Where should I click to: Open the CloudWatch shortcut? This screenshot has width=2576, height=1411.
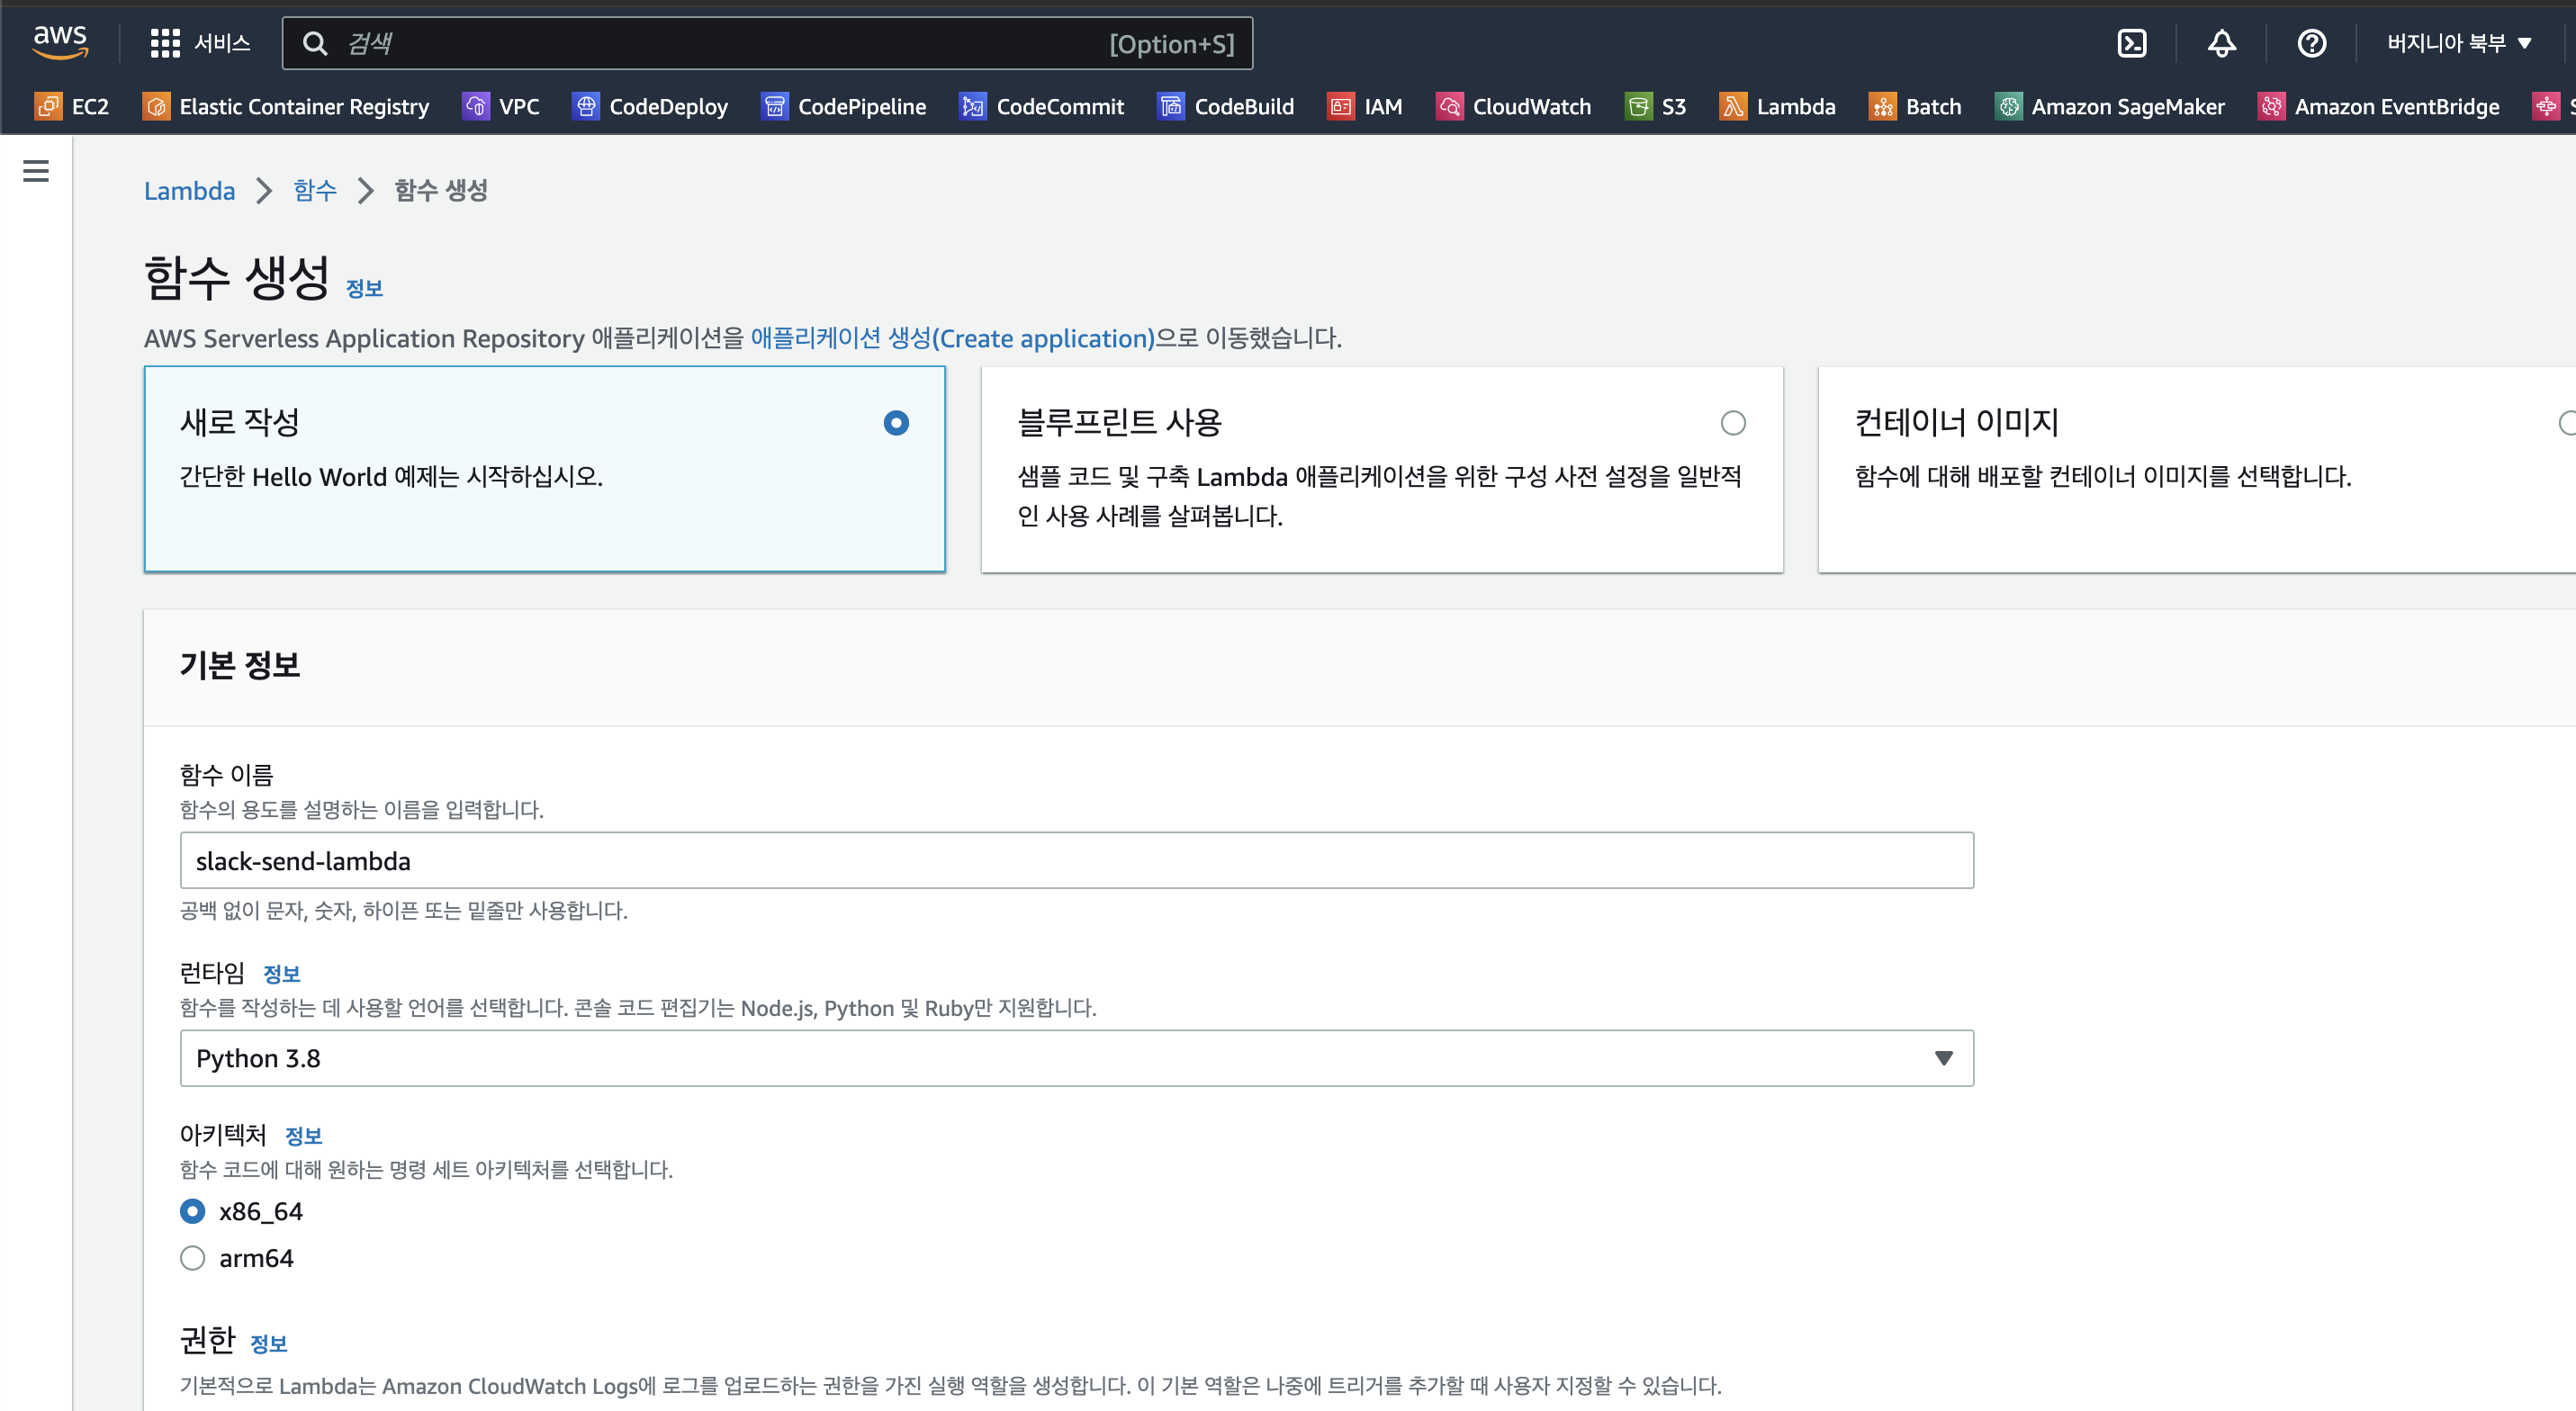click(1513, 106)
